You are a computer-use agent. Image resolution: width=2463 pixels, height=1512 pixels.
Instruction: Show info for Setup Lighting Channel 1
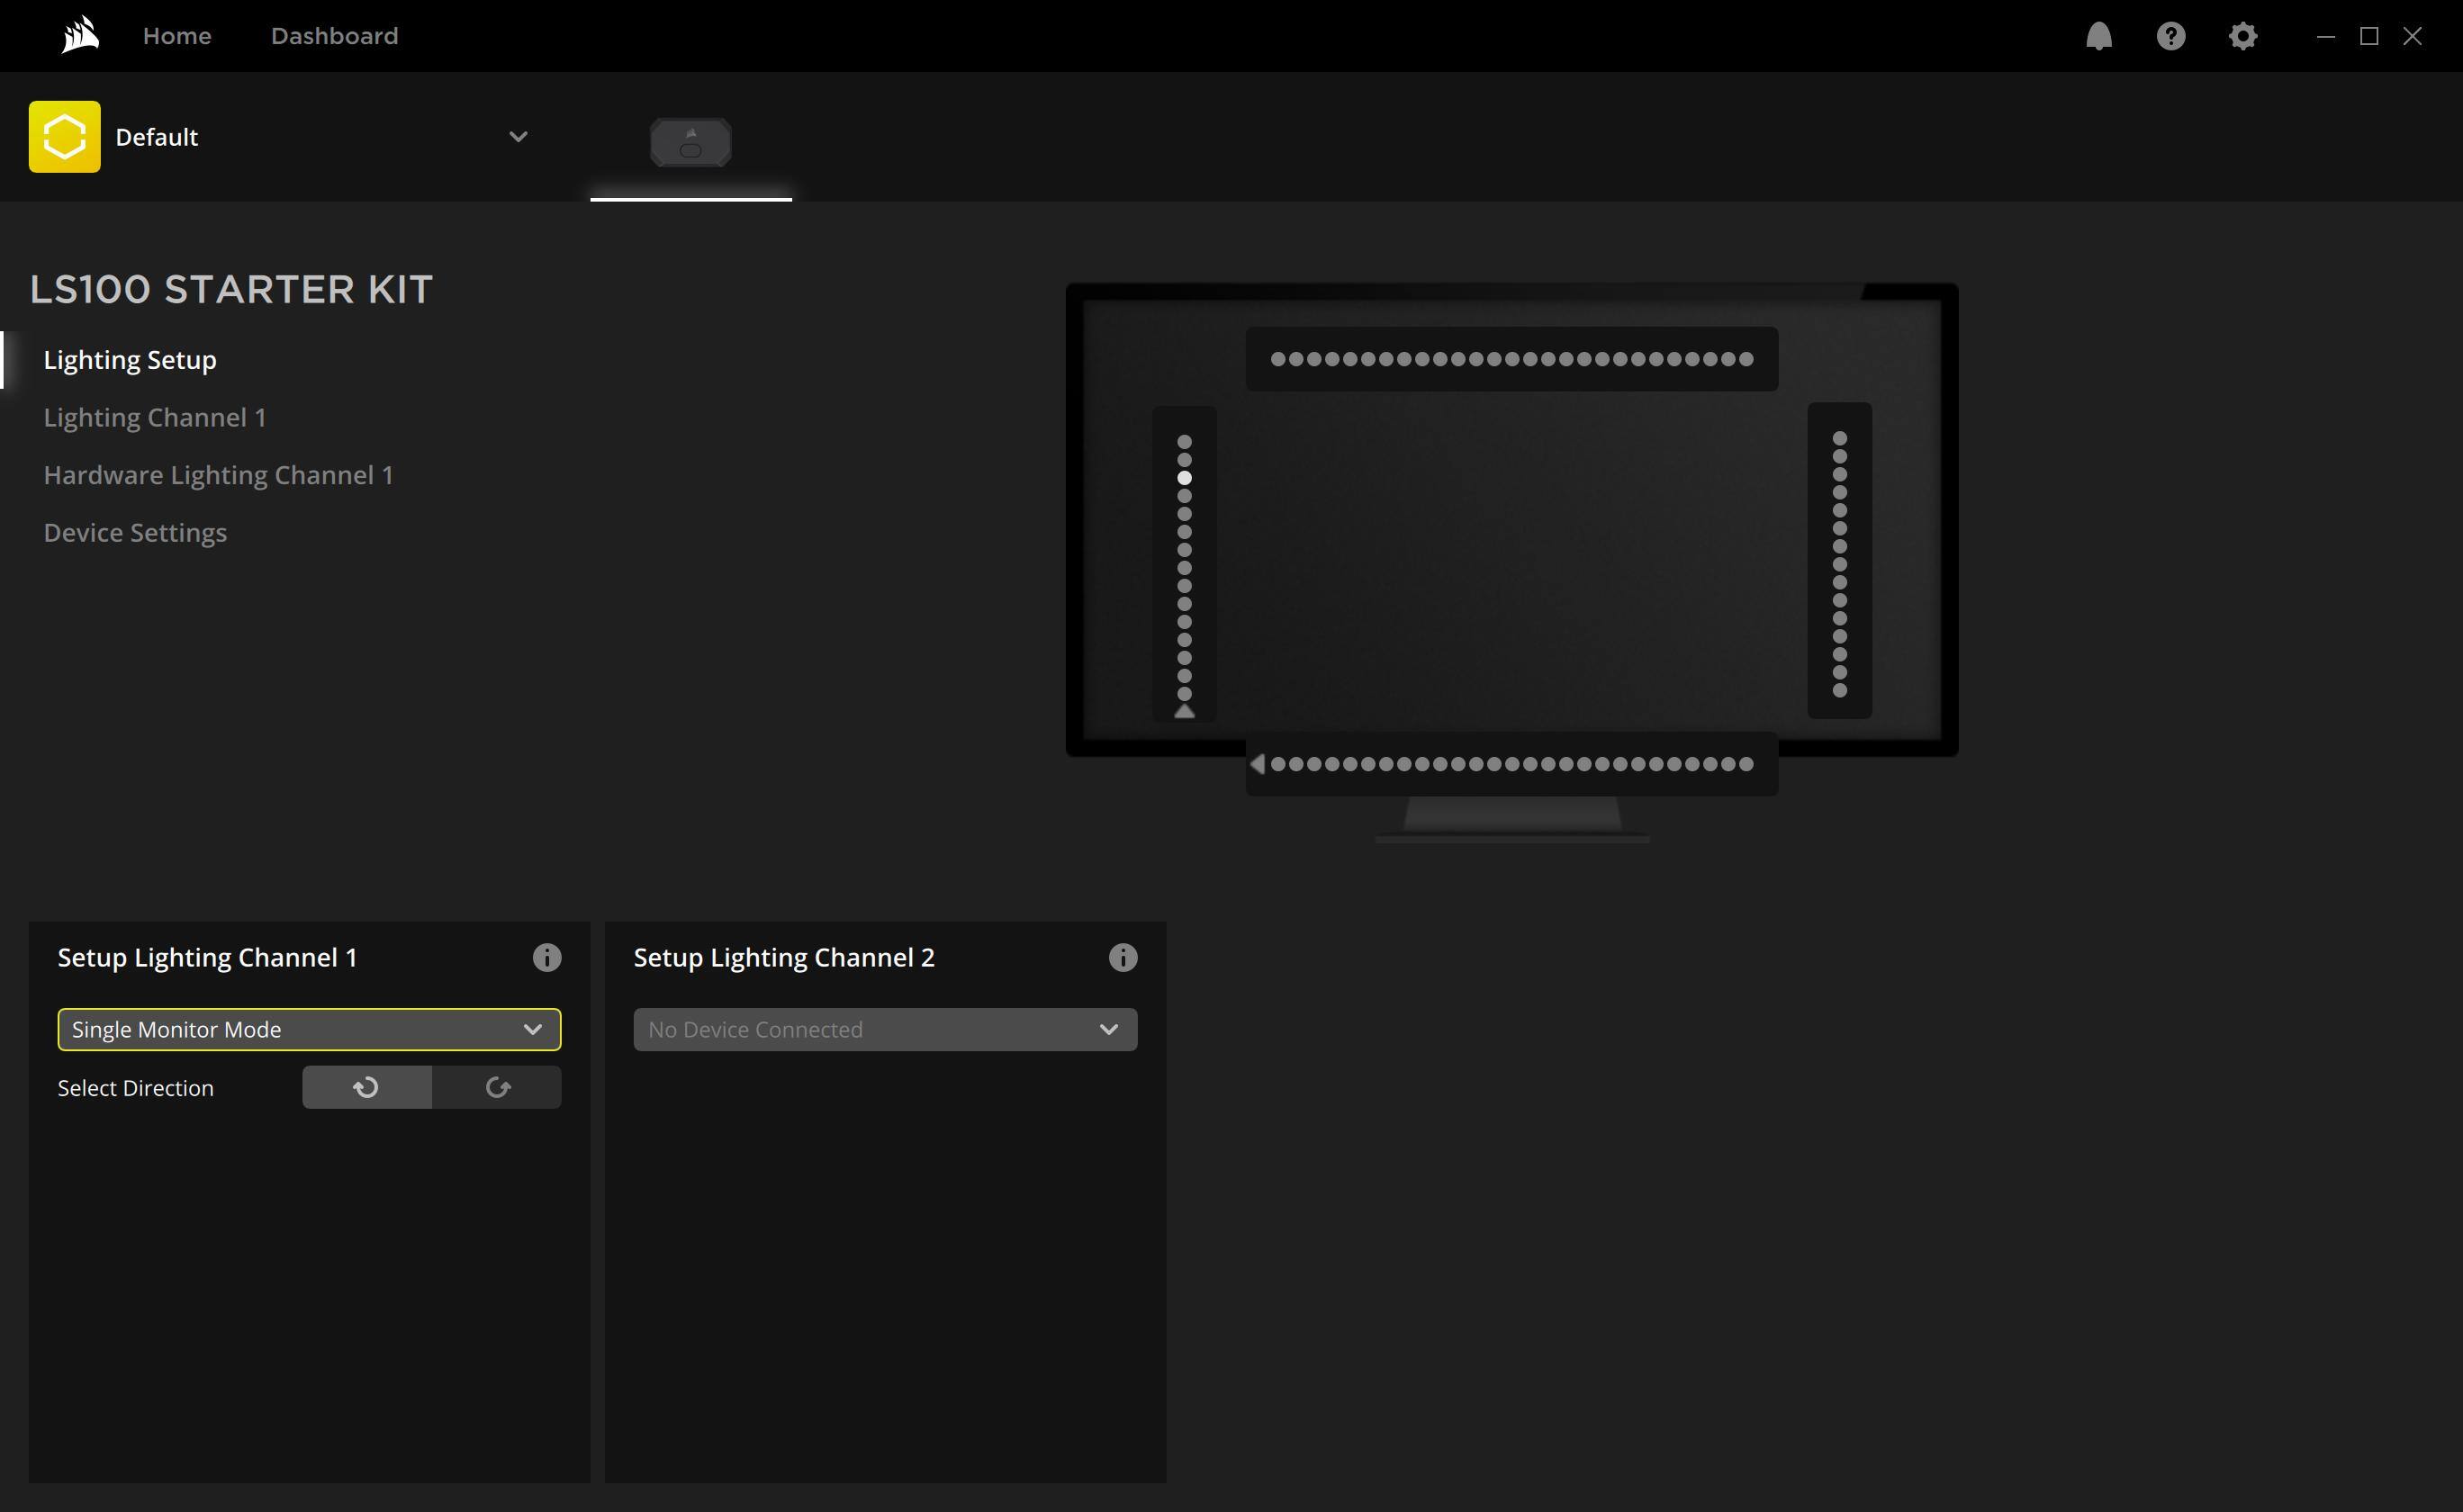tap(546, 957)
